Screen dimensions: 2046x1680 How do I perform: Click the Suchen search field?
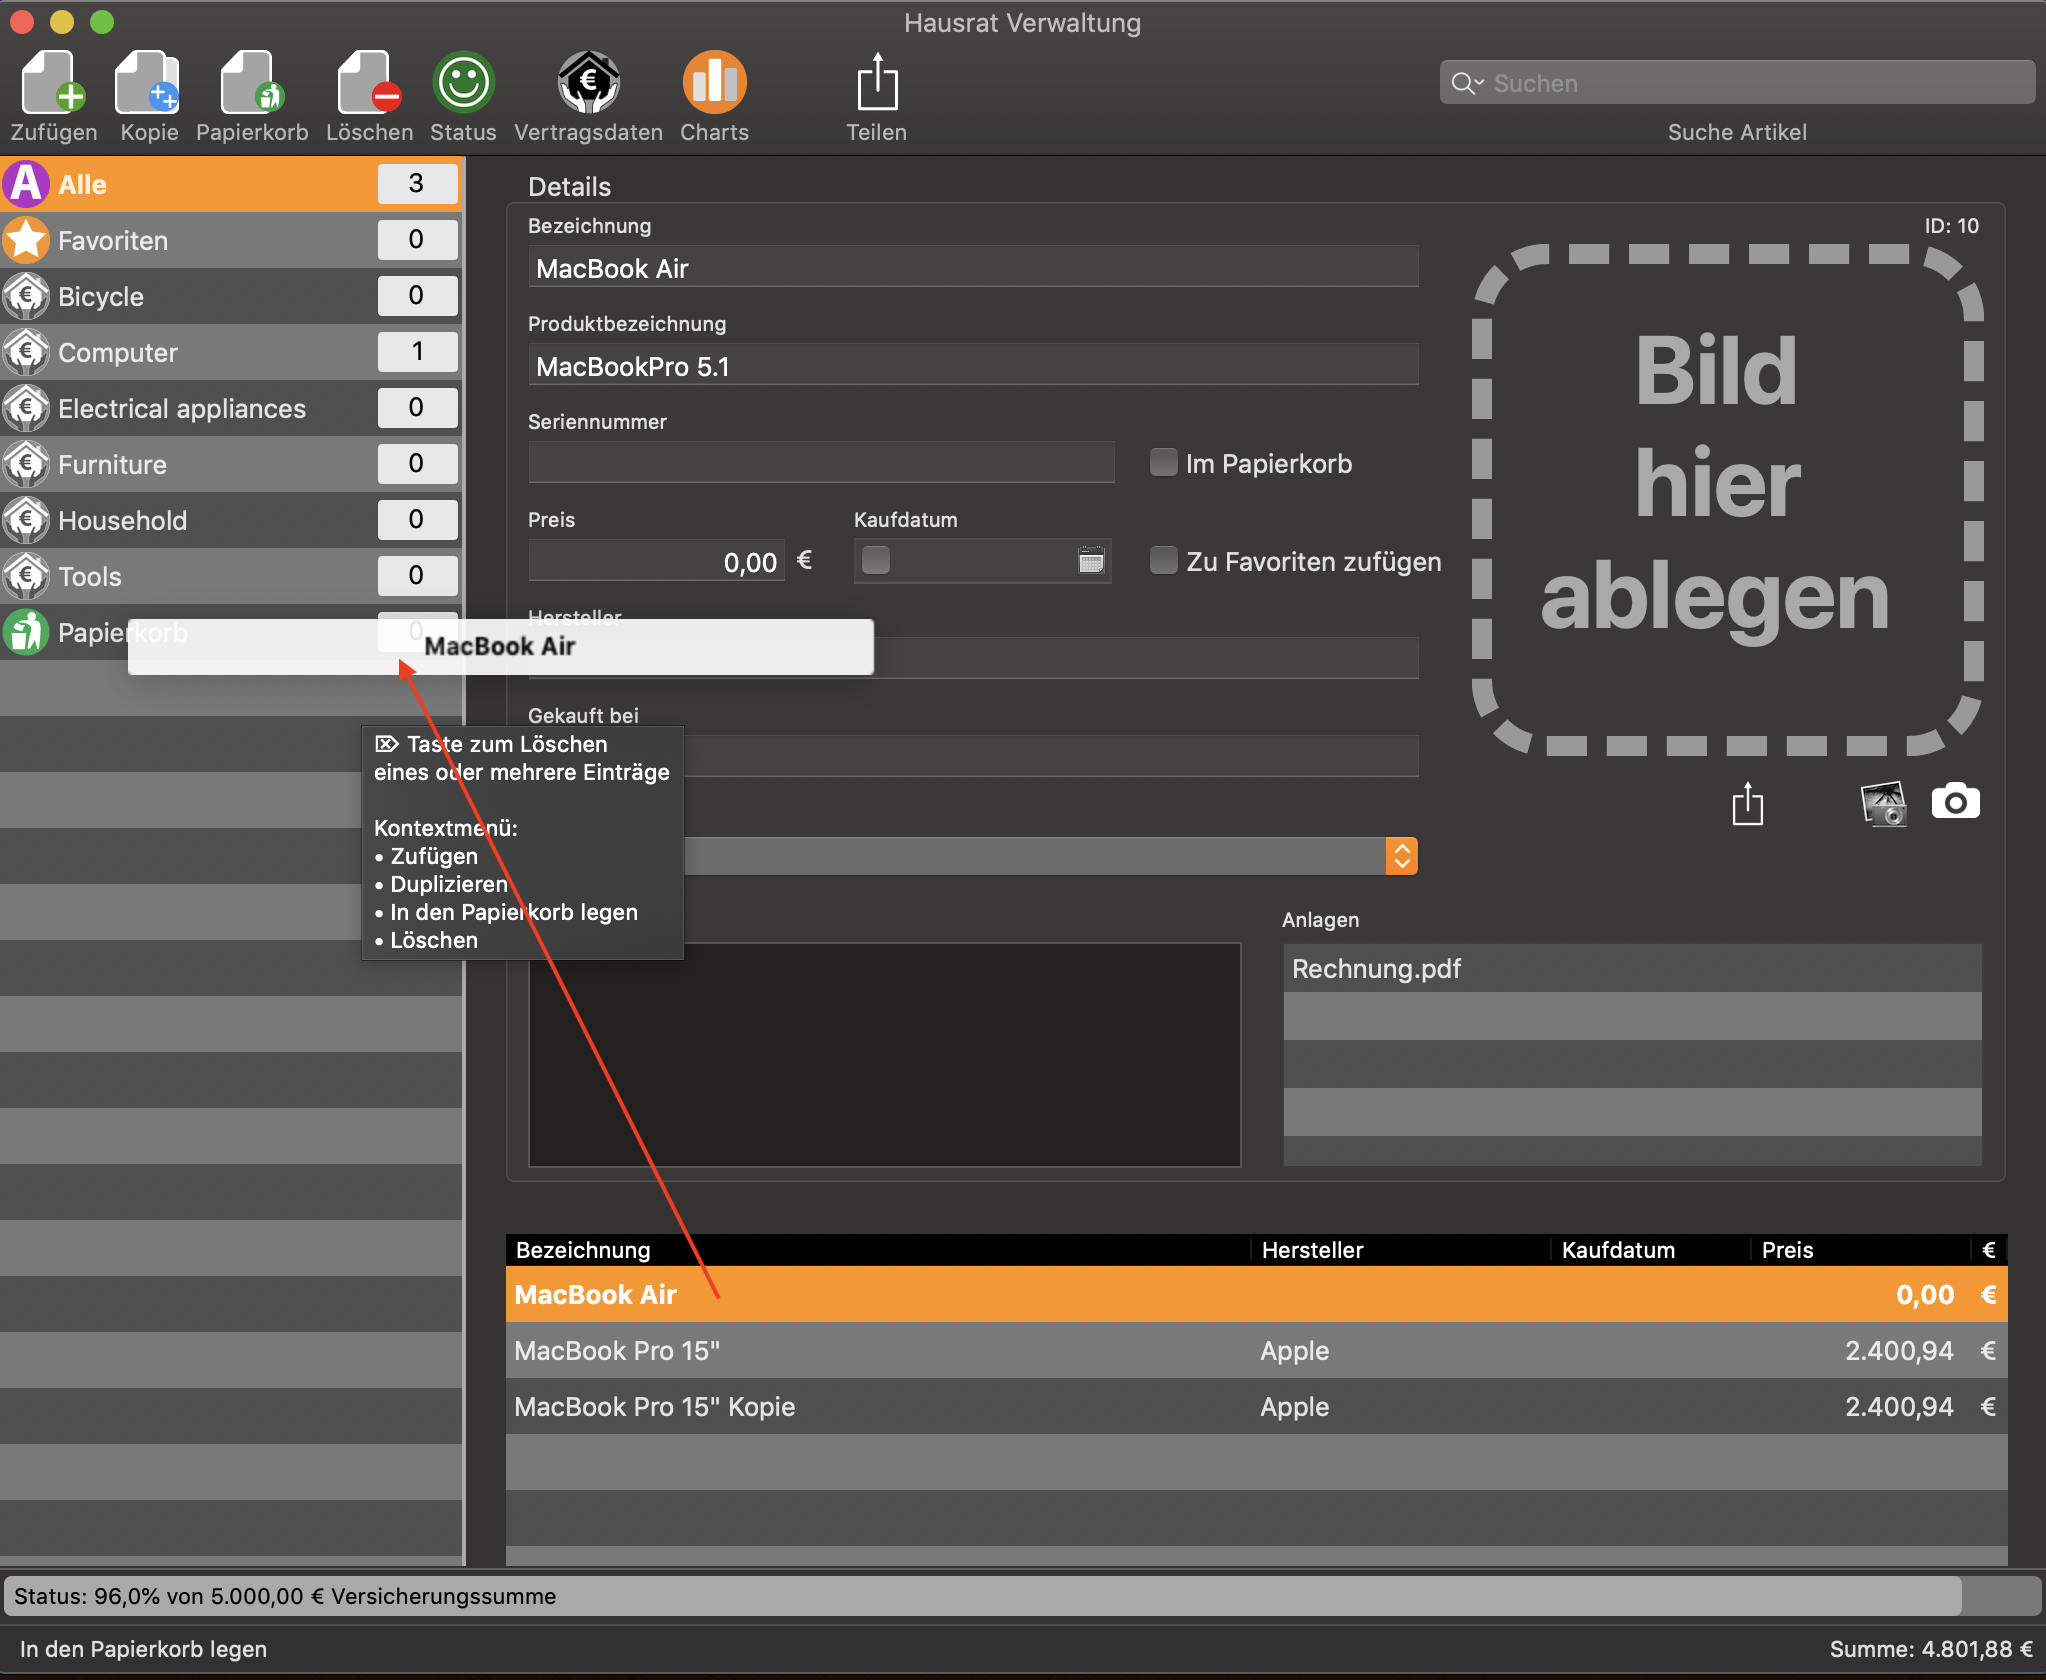[1737, 83]
